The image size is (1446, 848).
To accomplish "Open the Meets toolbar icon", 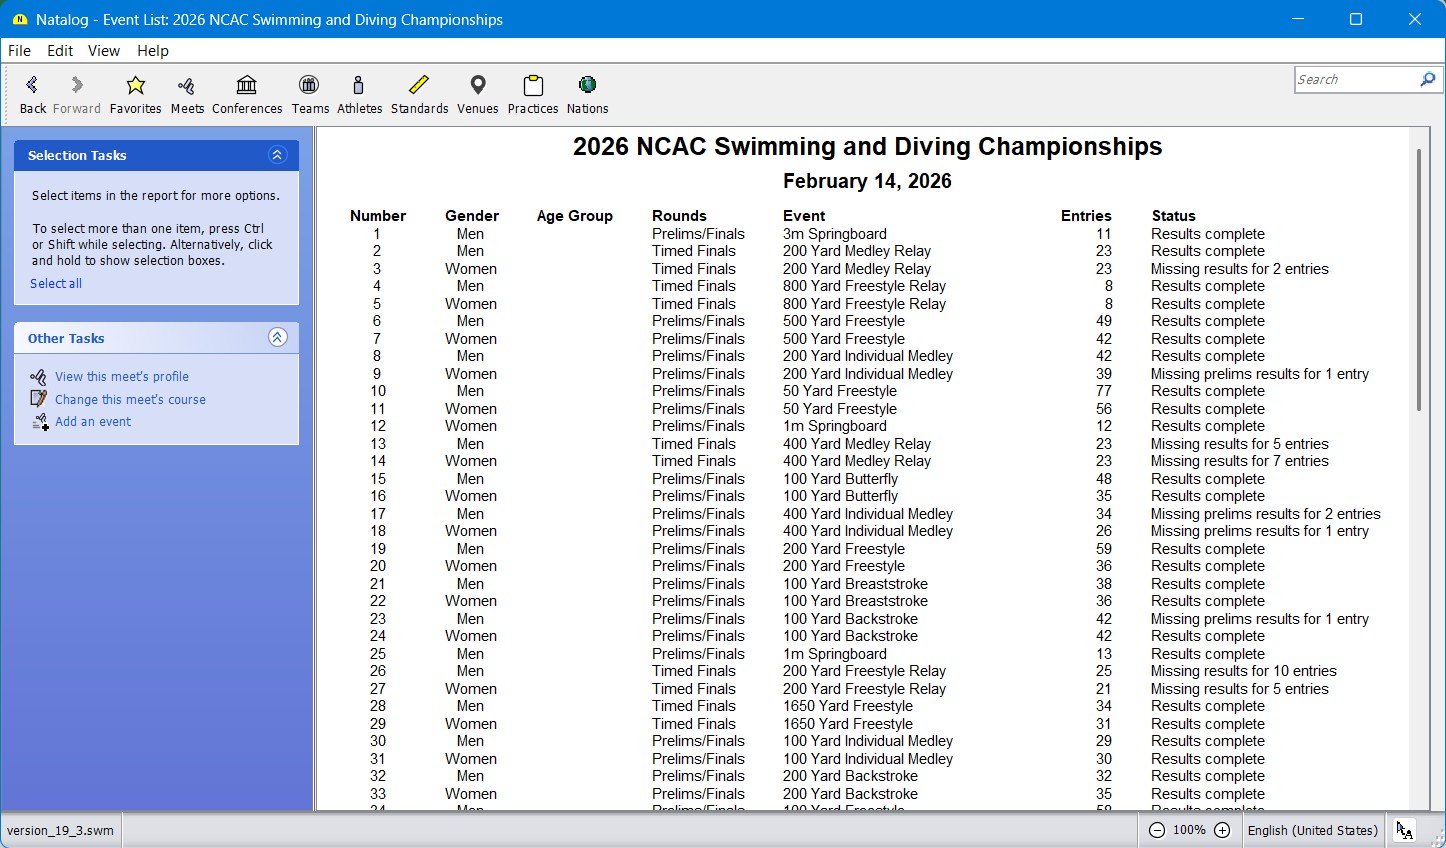I will (x=186, y=86).
